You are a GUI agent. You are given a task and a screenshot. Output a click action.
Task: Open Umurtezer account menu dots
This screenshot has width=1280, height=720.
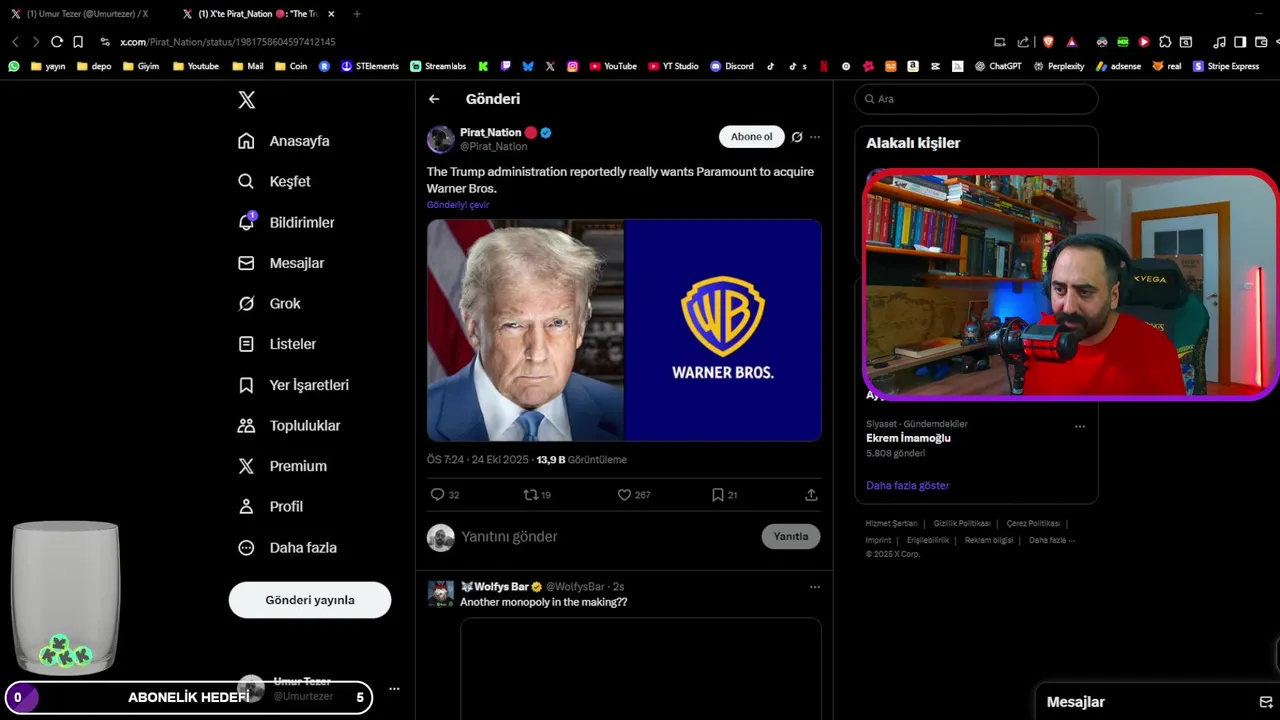tap(394, 689)
